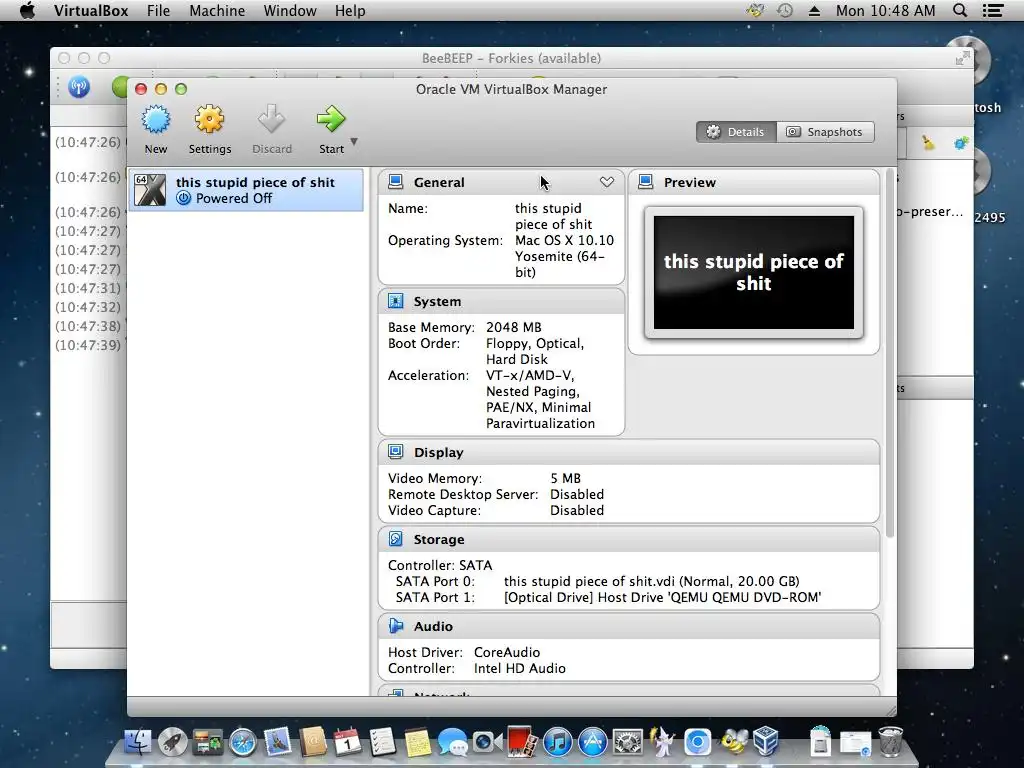Click the details pane vertical scrollbar
The width and height of the screenshot is (1024, 768).
(889, 353)
